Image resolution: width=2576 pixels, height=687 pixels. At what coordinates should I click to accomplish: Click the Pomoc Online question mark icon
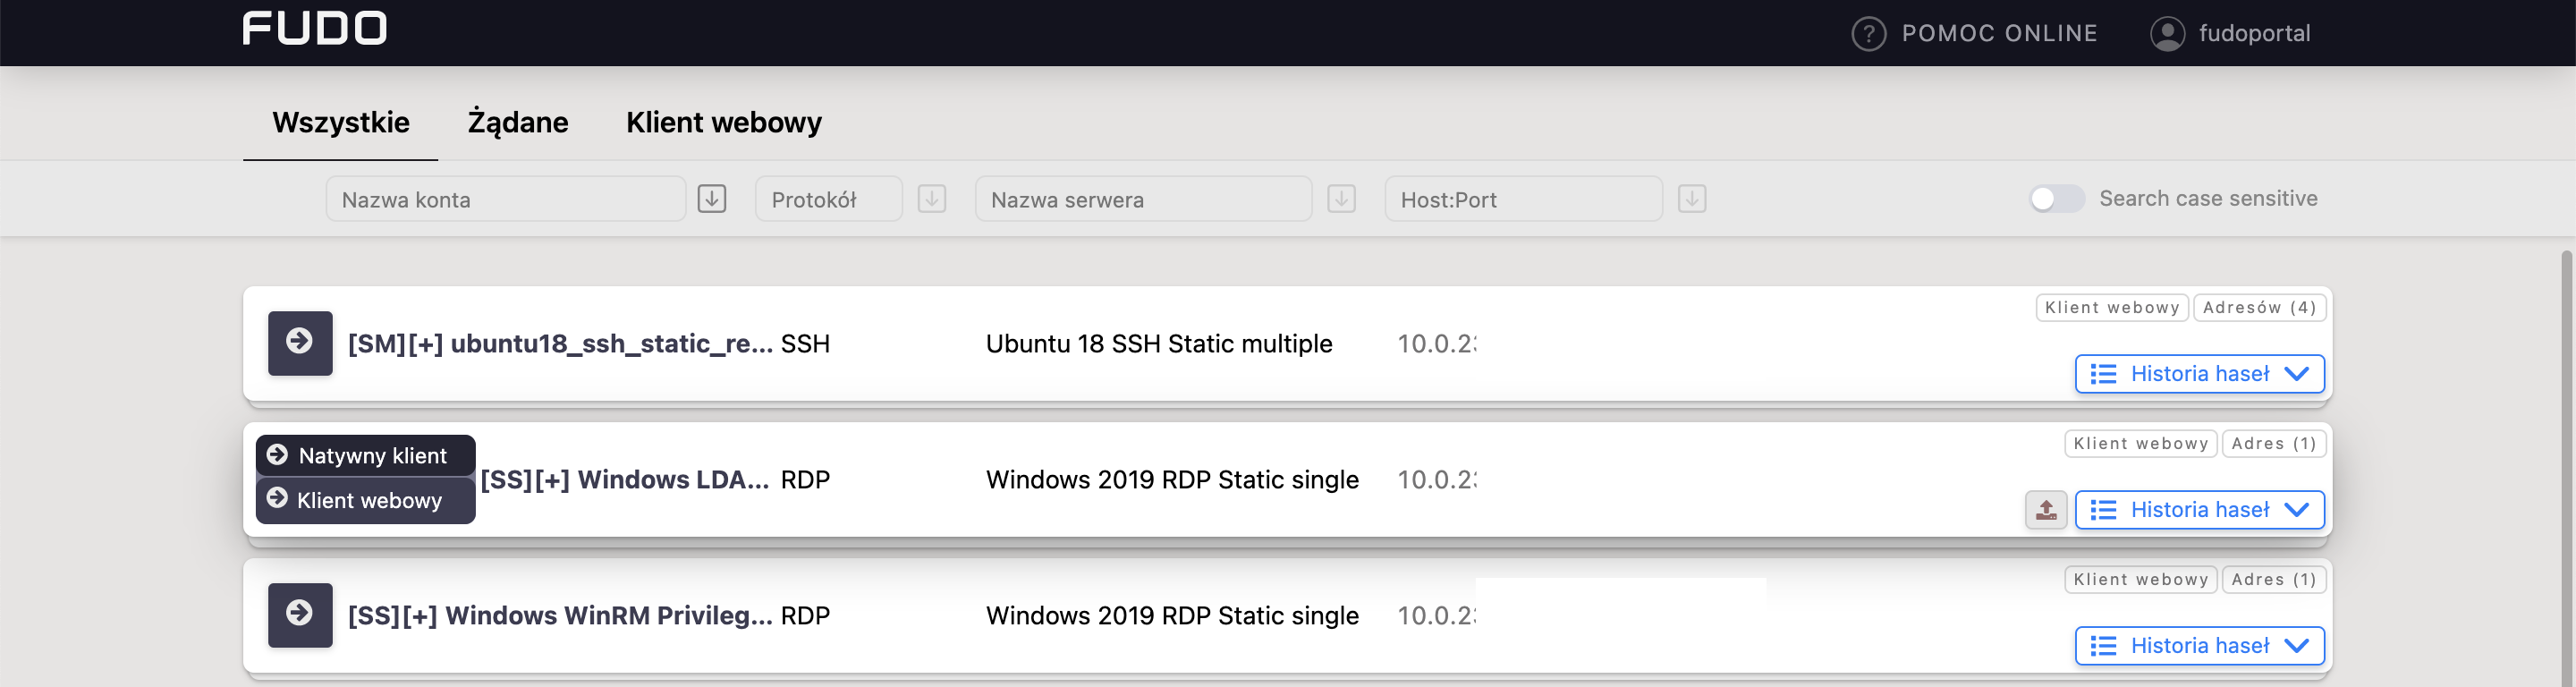pyautogui.click(x=1868, y=34)
